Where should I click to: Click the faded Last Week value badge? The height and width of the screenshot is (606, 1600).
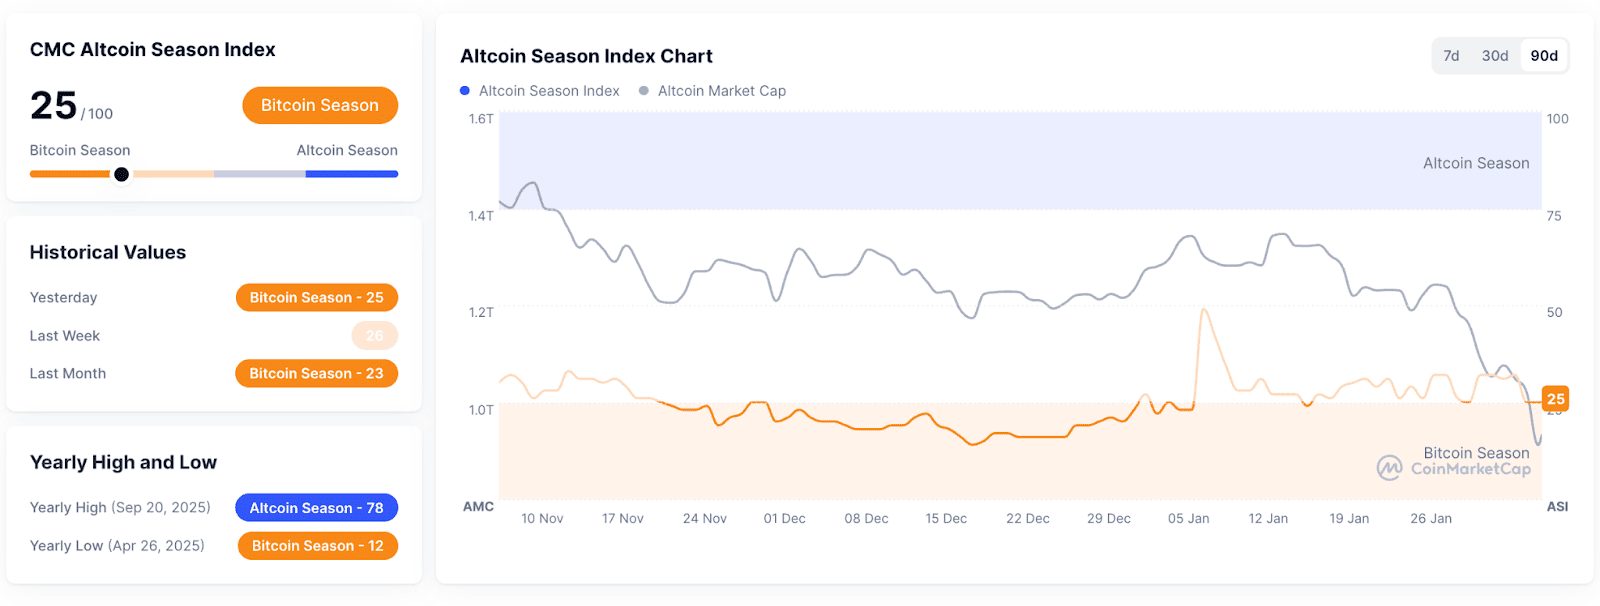[x=374, y=336]
